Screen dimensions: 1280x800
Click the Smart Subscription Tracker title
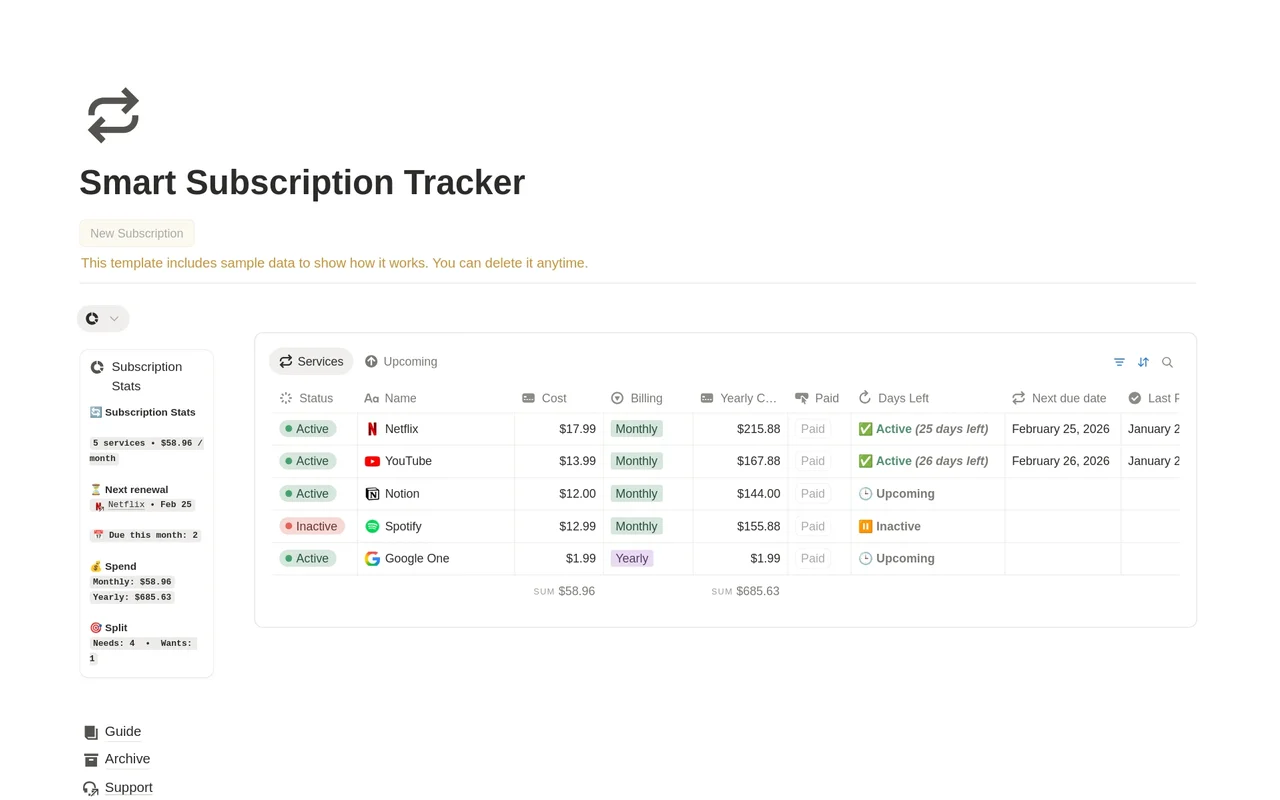pyautogui.click(x=302, y=182)
